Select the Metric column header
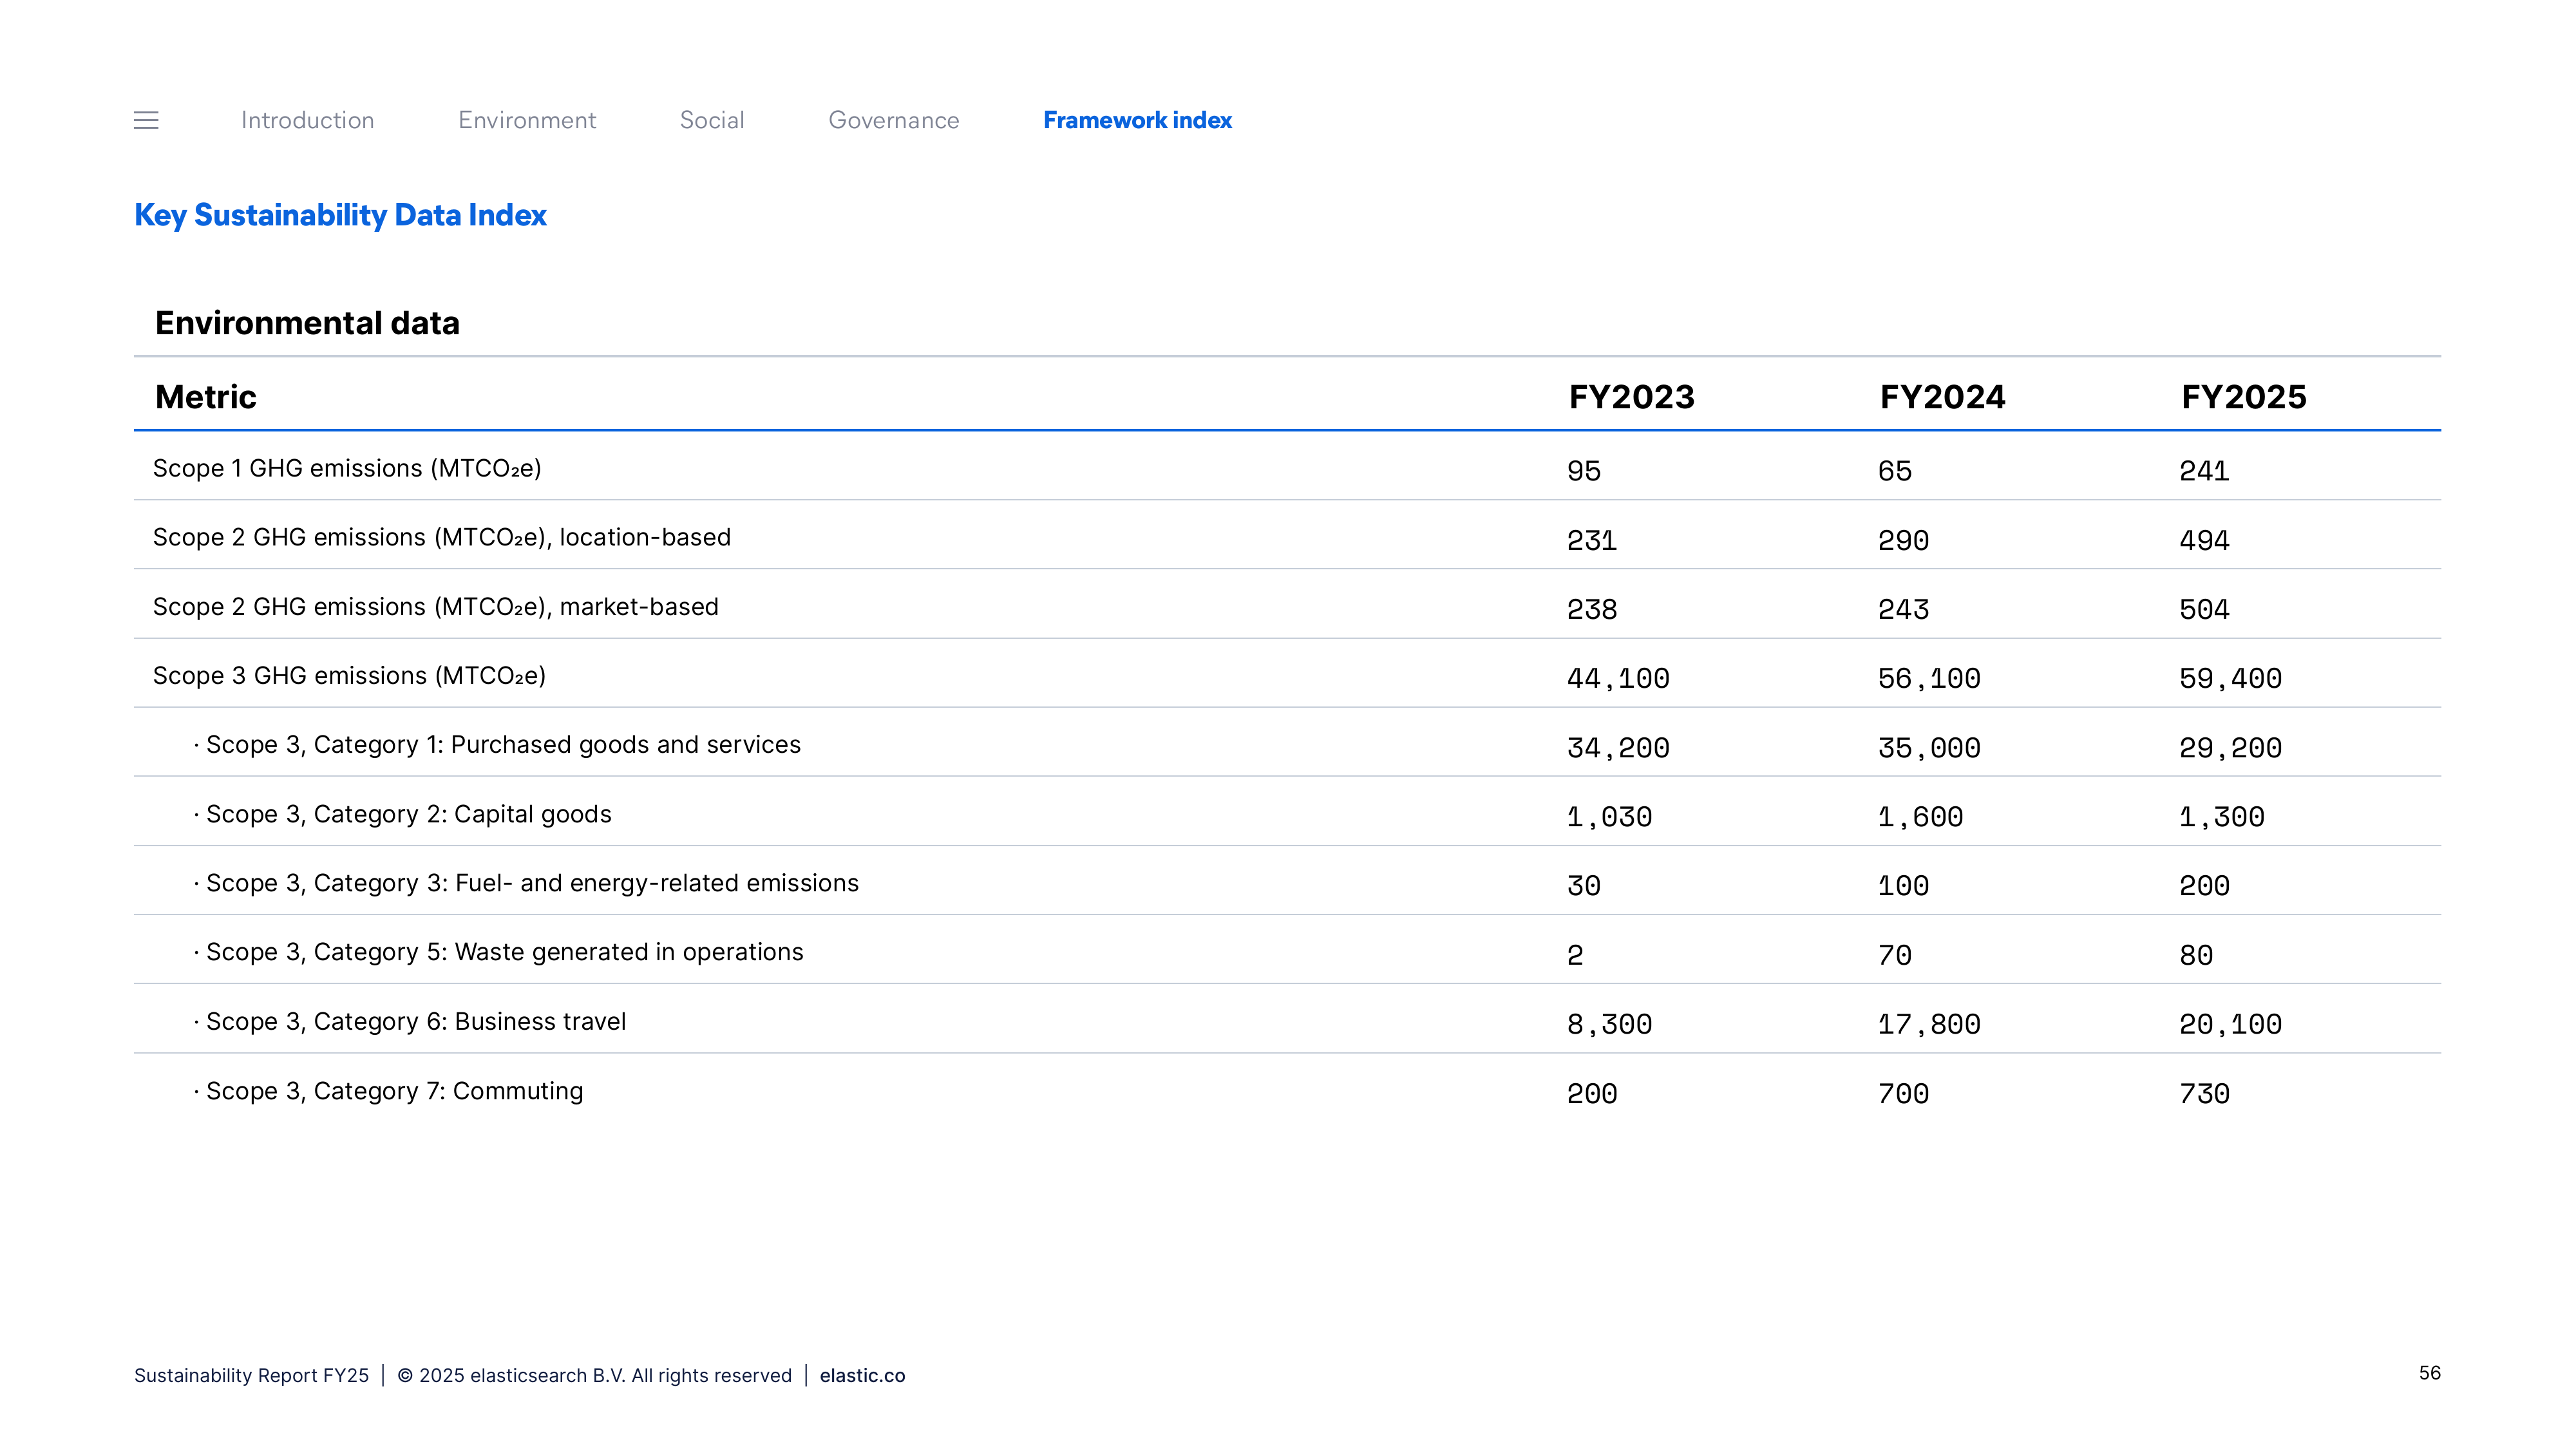2576x1449 pixels. [x=206, y=397]
